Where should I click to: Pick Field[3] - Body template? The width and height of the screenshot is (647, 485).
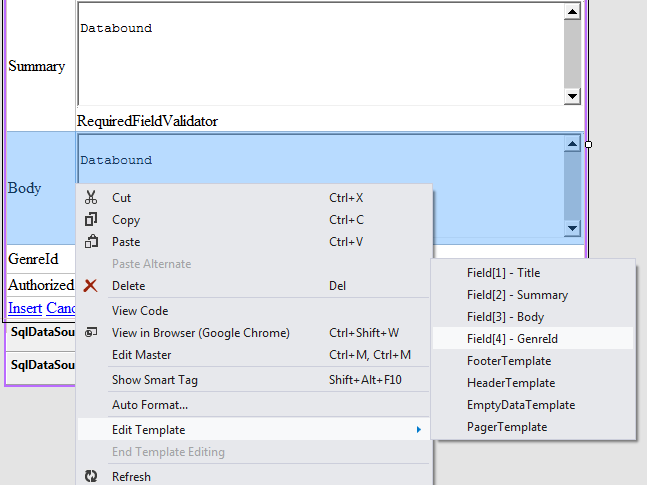(x=505, y=317)
